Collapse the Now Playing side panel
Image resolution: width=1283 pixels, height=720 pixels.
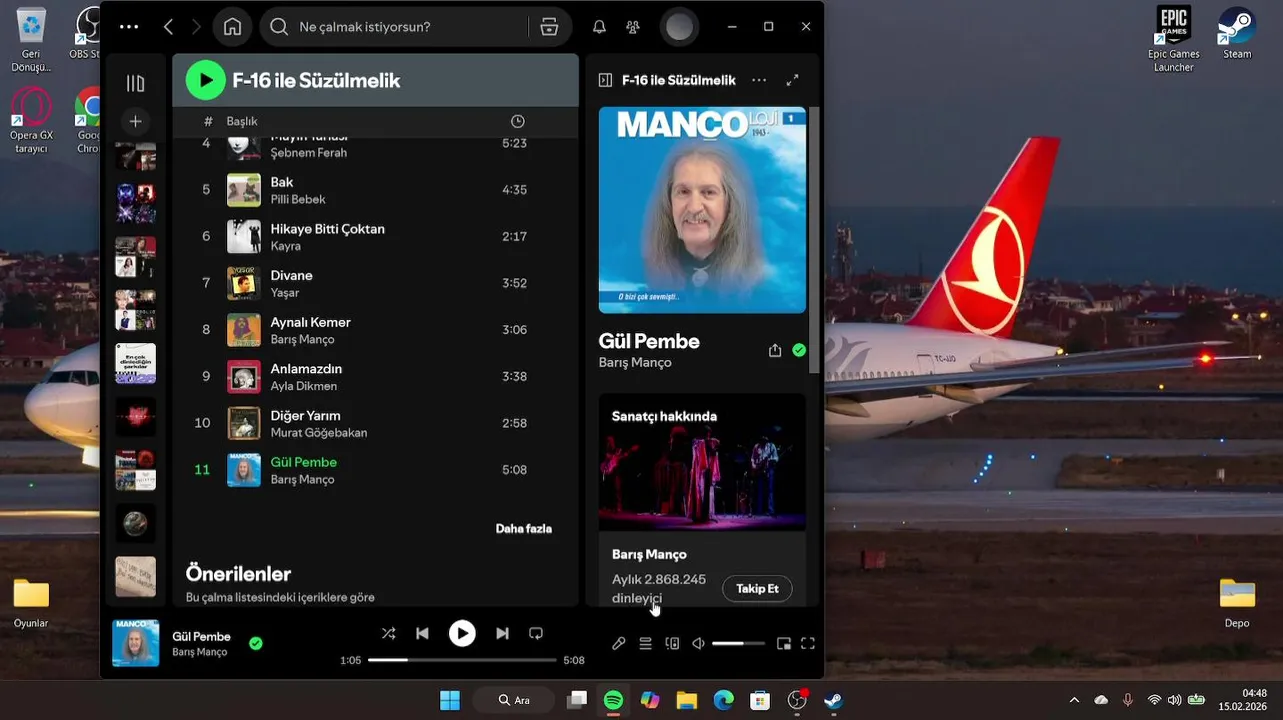click(x=604, y=80)
